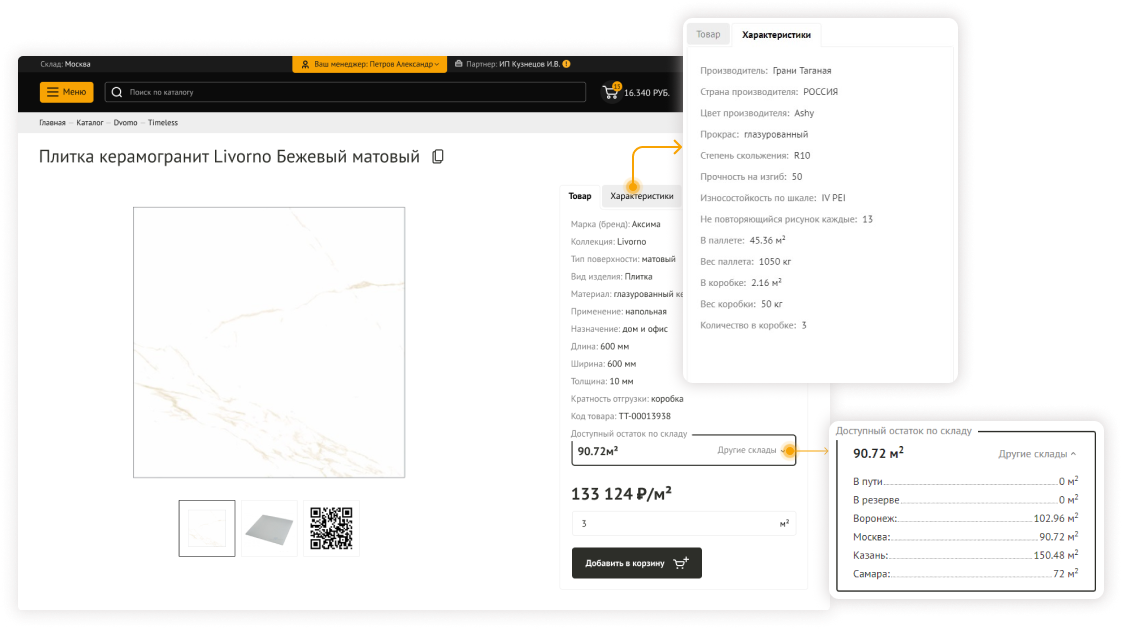Image resolution: width=1122 pixels, height=629 pixels.
Task: Click the partner info warning icon
Action: pyautogui.click(x=567, y=64)
